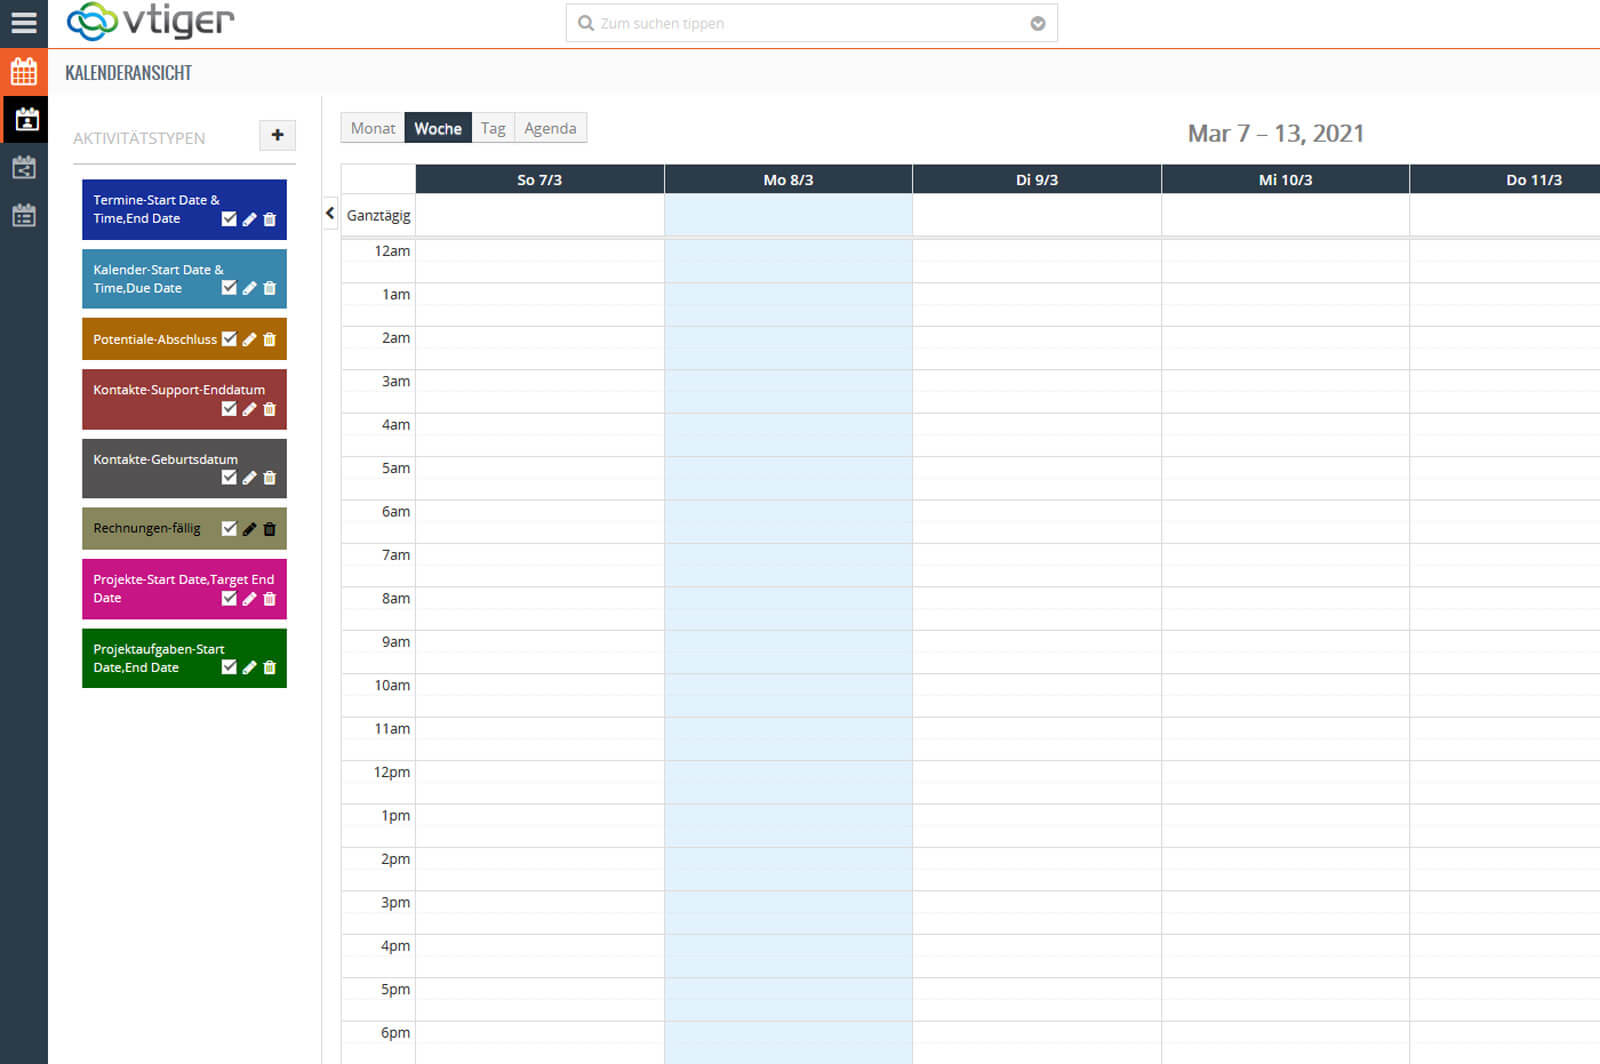Open the shared calendar sidebar icon
This screenshot has height=1064, width=1600.
tap(24, 168)
